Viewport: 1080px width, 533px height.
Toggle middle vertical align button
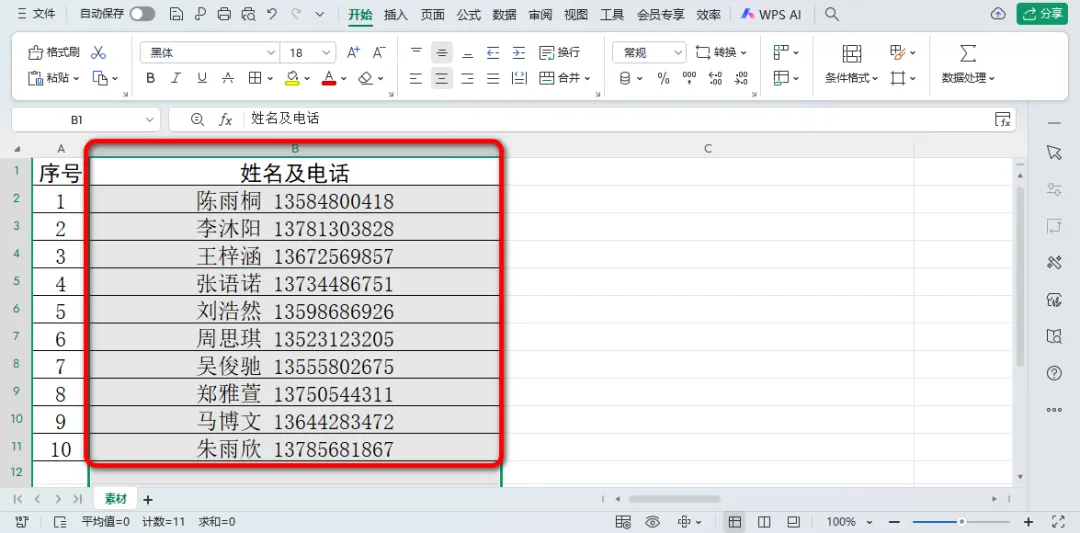(x=442, y=52)
